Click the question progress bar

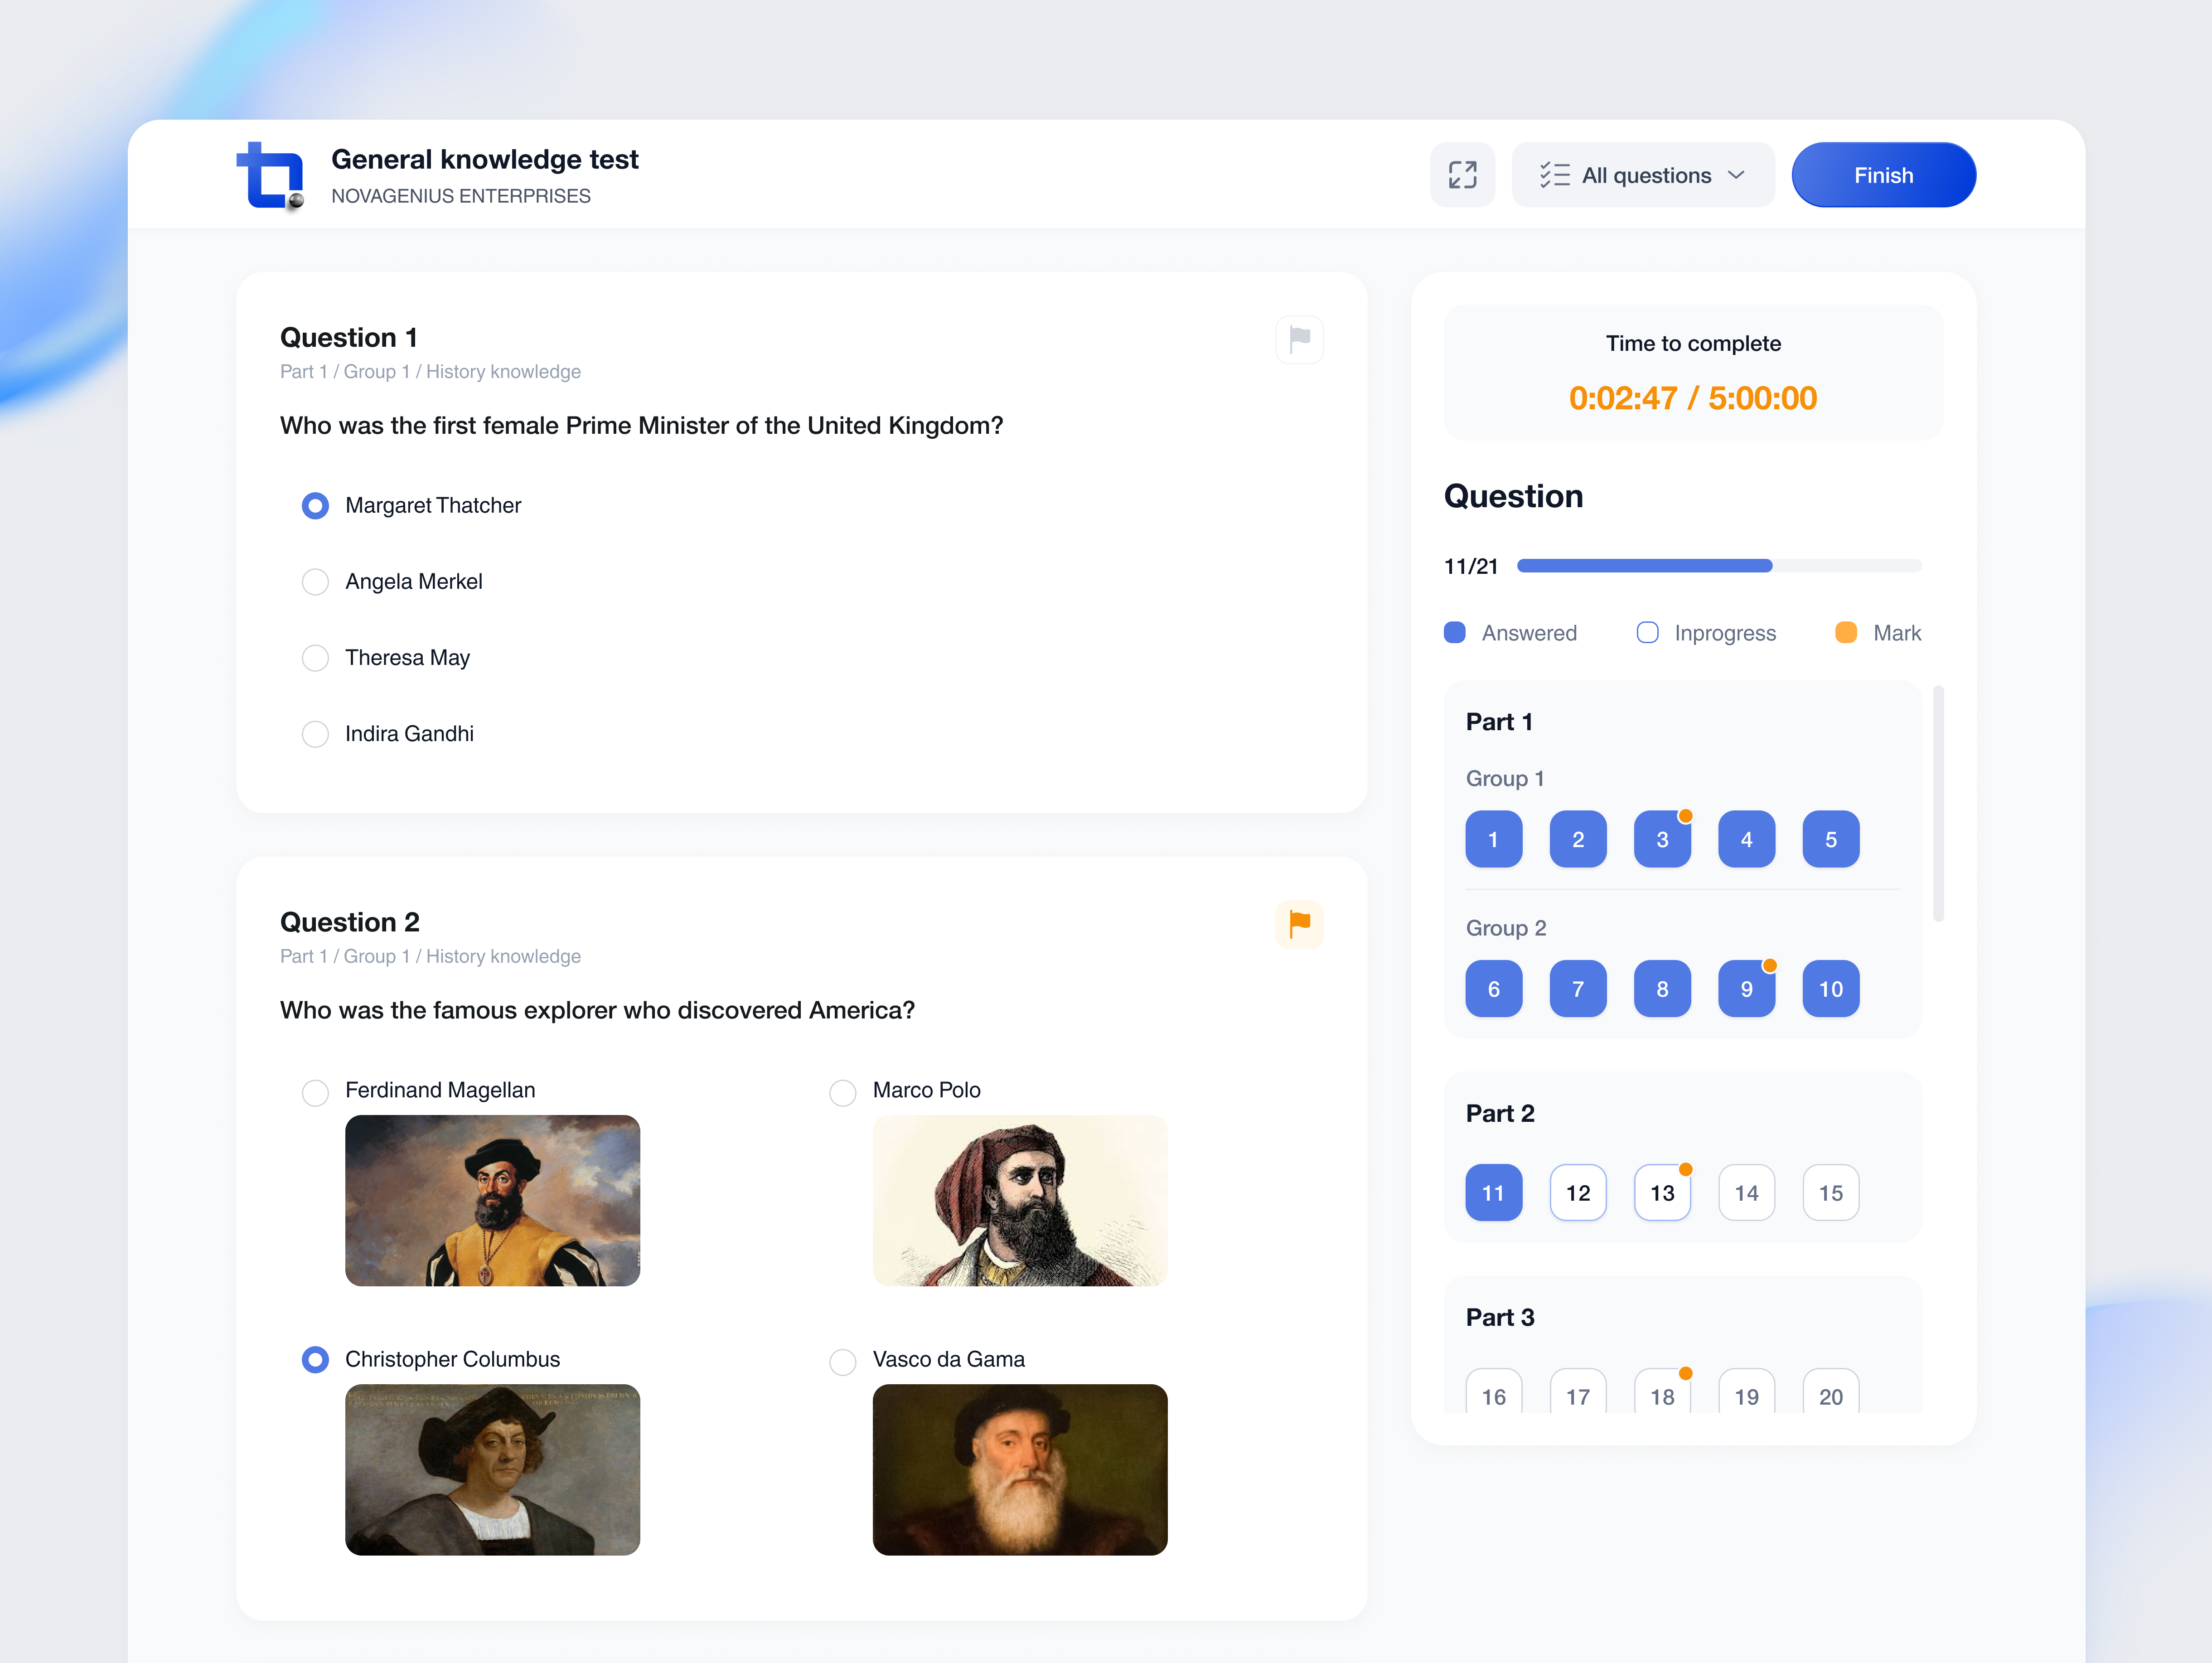pyautogui.click(x=1719, y=566)
